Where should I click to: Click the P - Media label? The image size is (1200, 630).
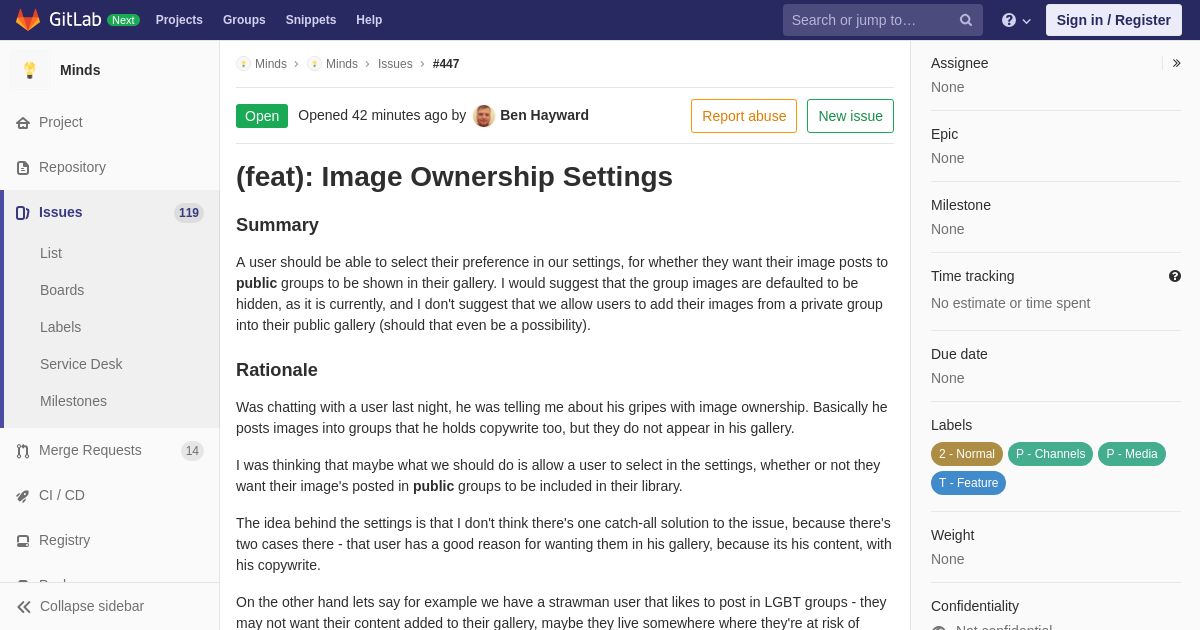(x=1132, y=454)
